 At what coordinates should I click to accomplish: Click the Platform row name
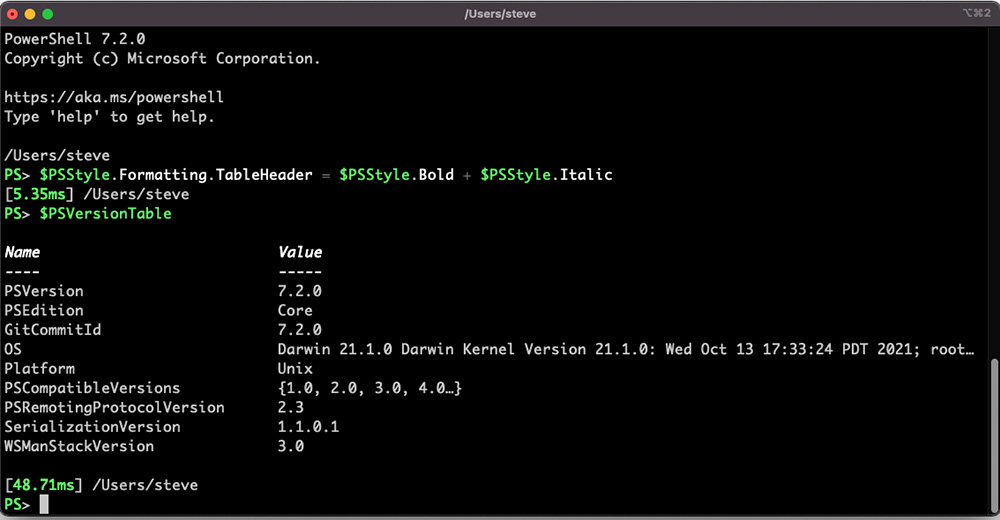(40, 369)
